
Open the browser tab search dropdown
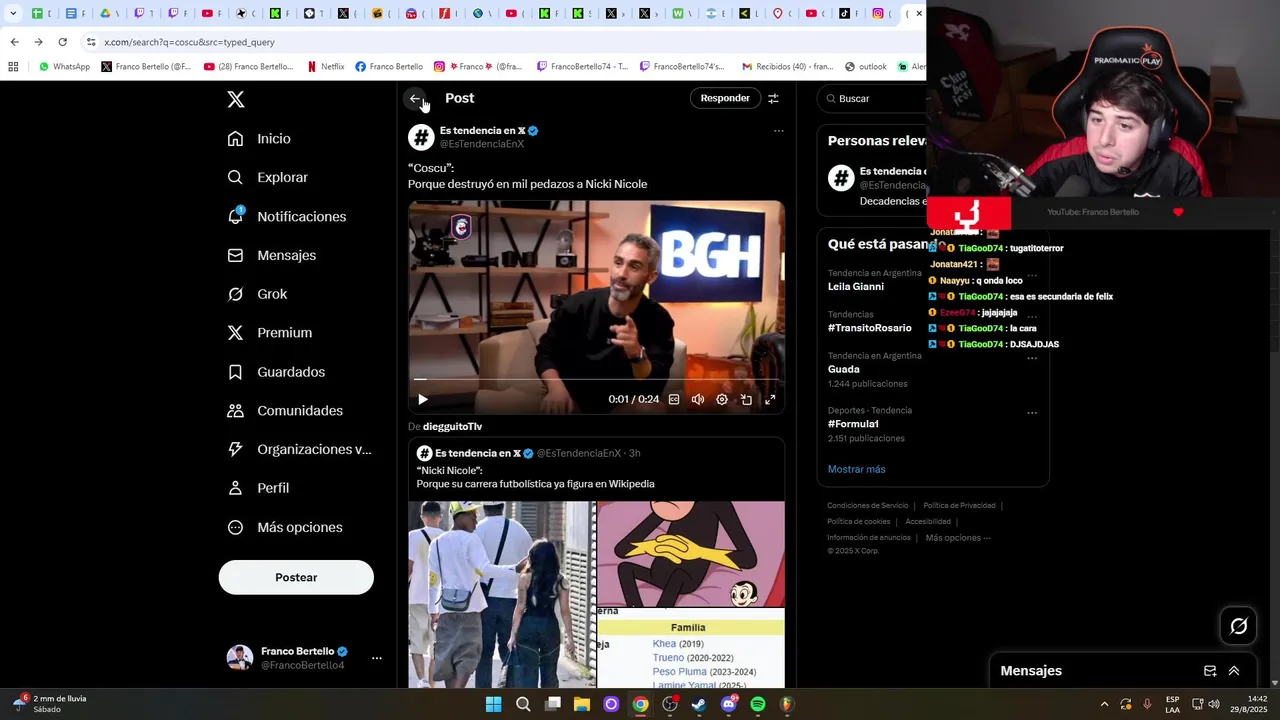pos(13,13)
